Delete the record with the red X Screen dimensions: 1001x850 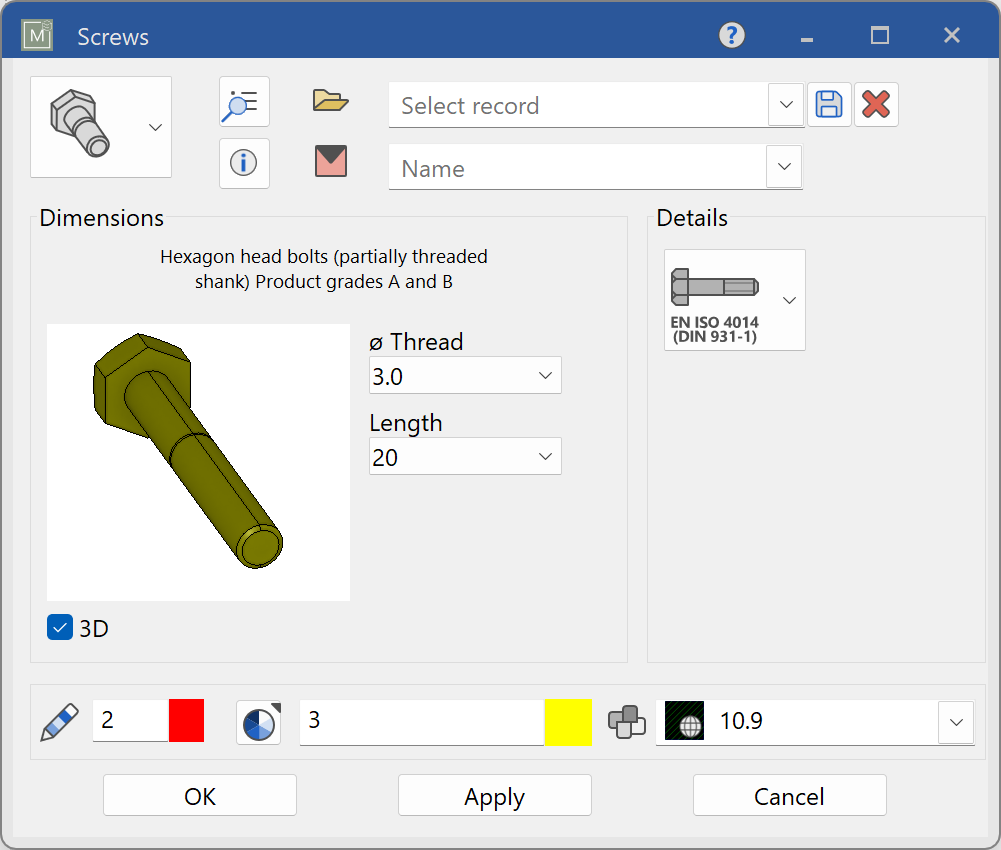(876, 104)
